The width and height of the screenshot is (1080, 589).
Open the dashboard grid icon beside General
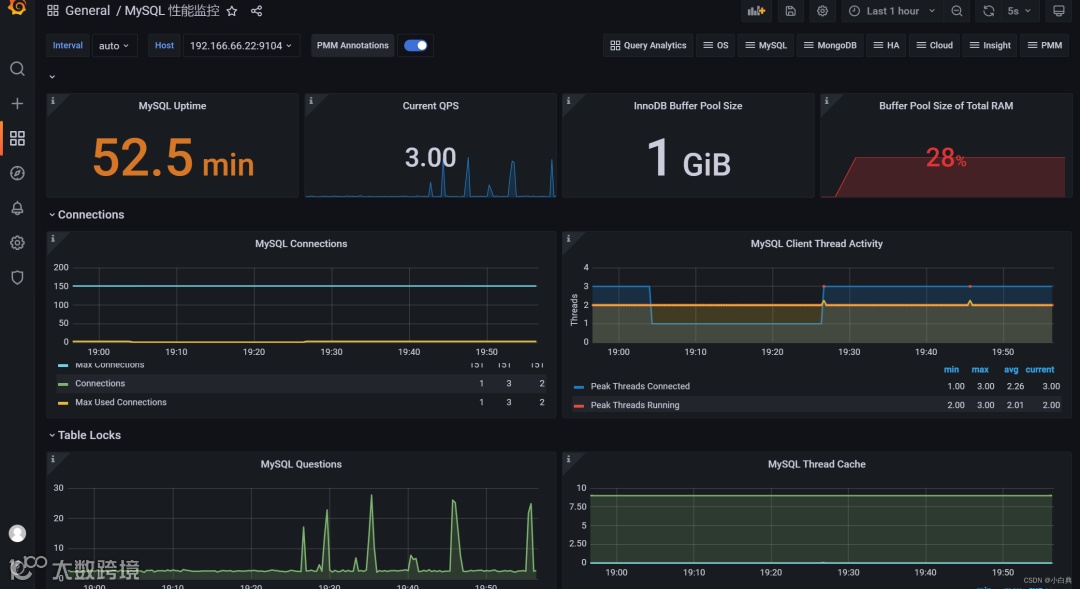(52, 11)
